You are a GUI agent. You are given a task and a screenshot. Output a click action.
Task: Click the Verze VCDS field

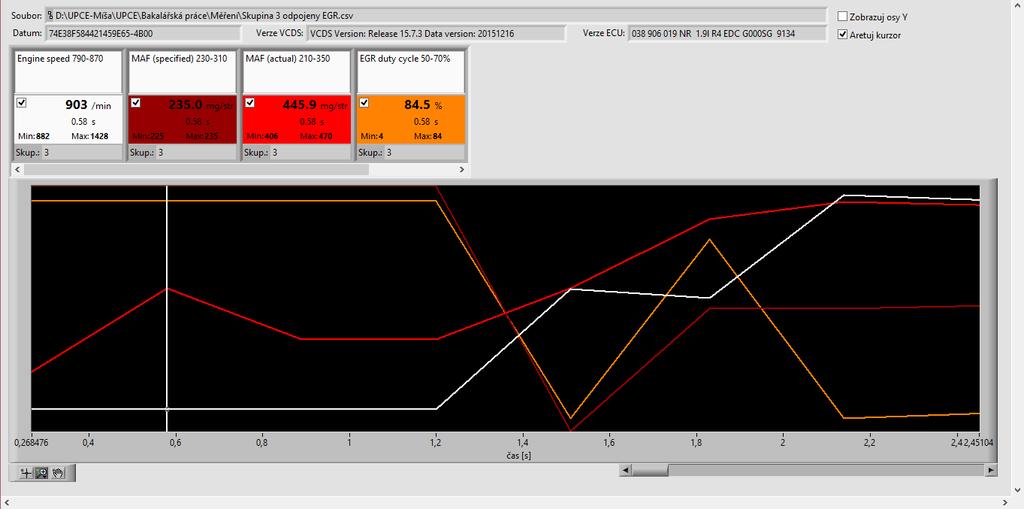point(436,33)
